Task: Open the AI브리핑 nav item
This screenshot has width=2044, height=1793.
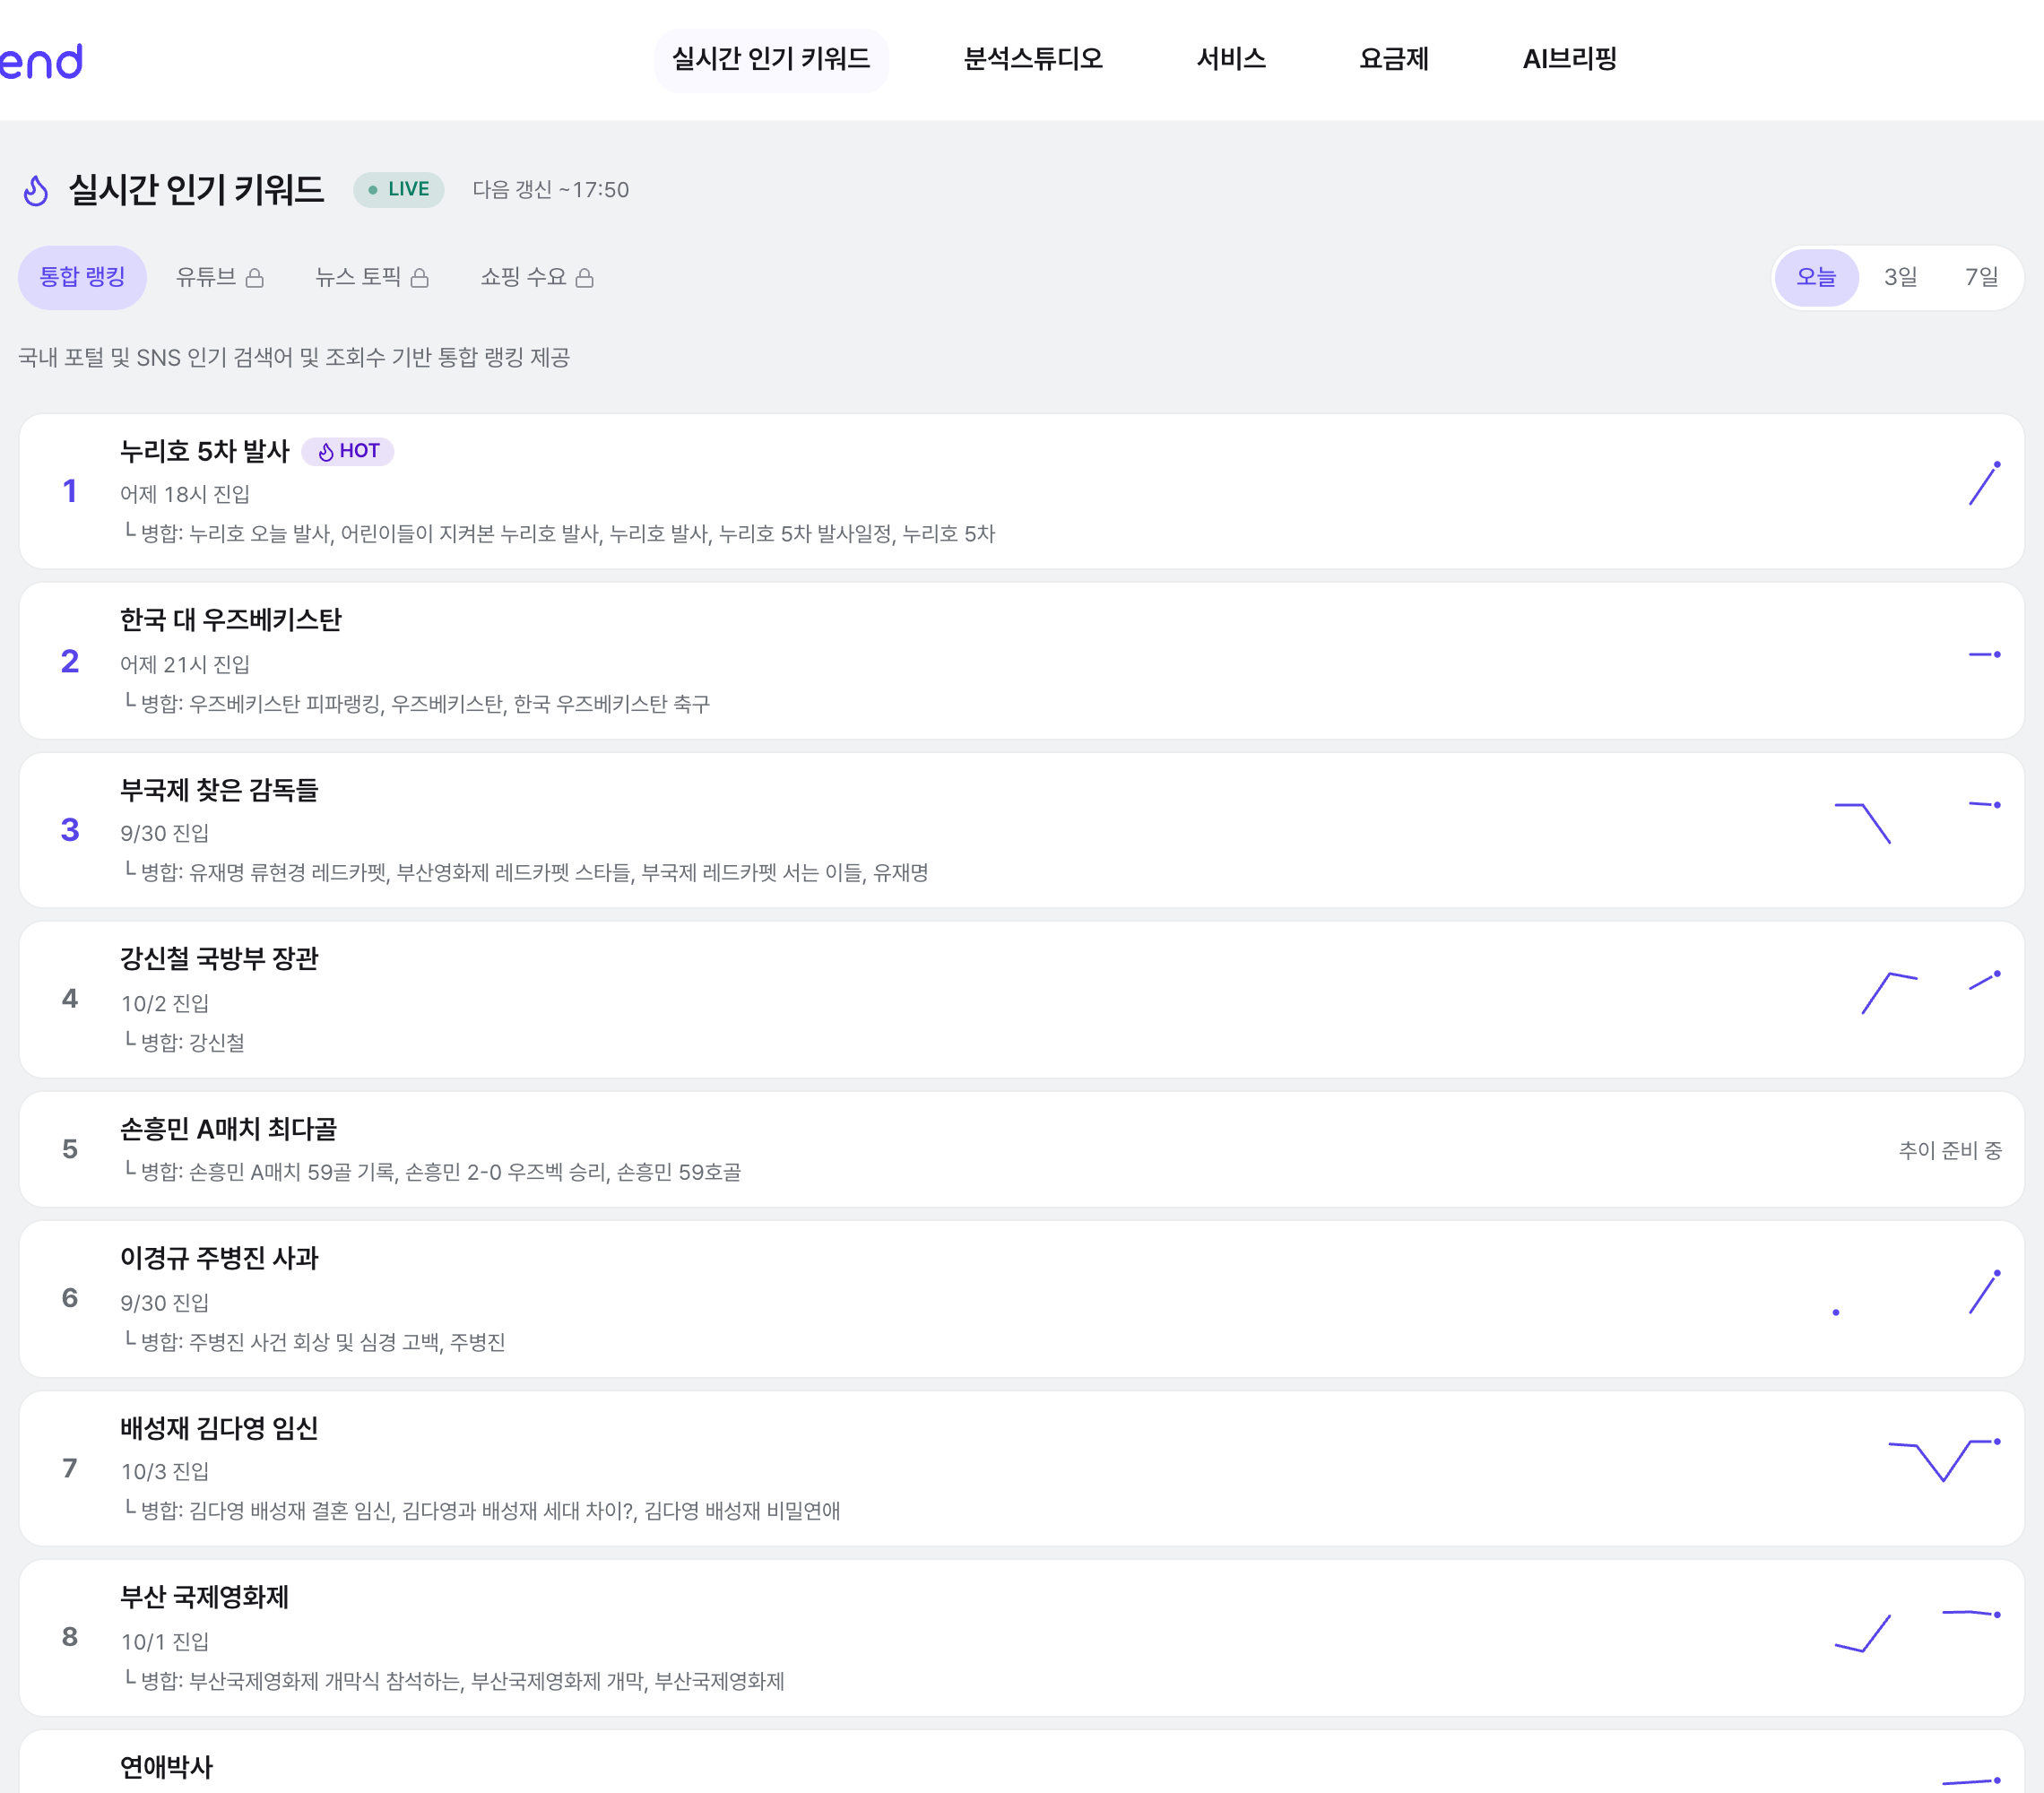Action: tap(1569, 60)
